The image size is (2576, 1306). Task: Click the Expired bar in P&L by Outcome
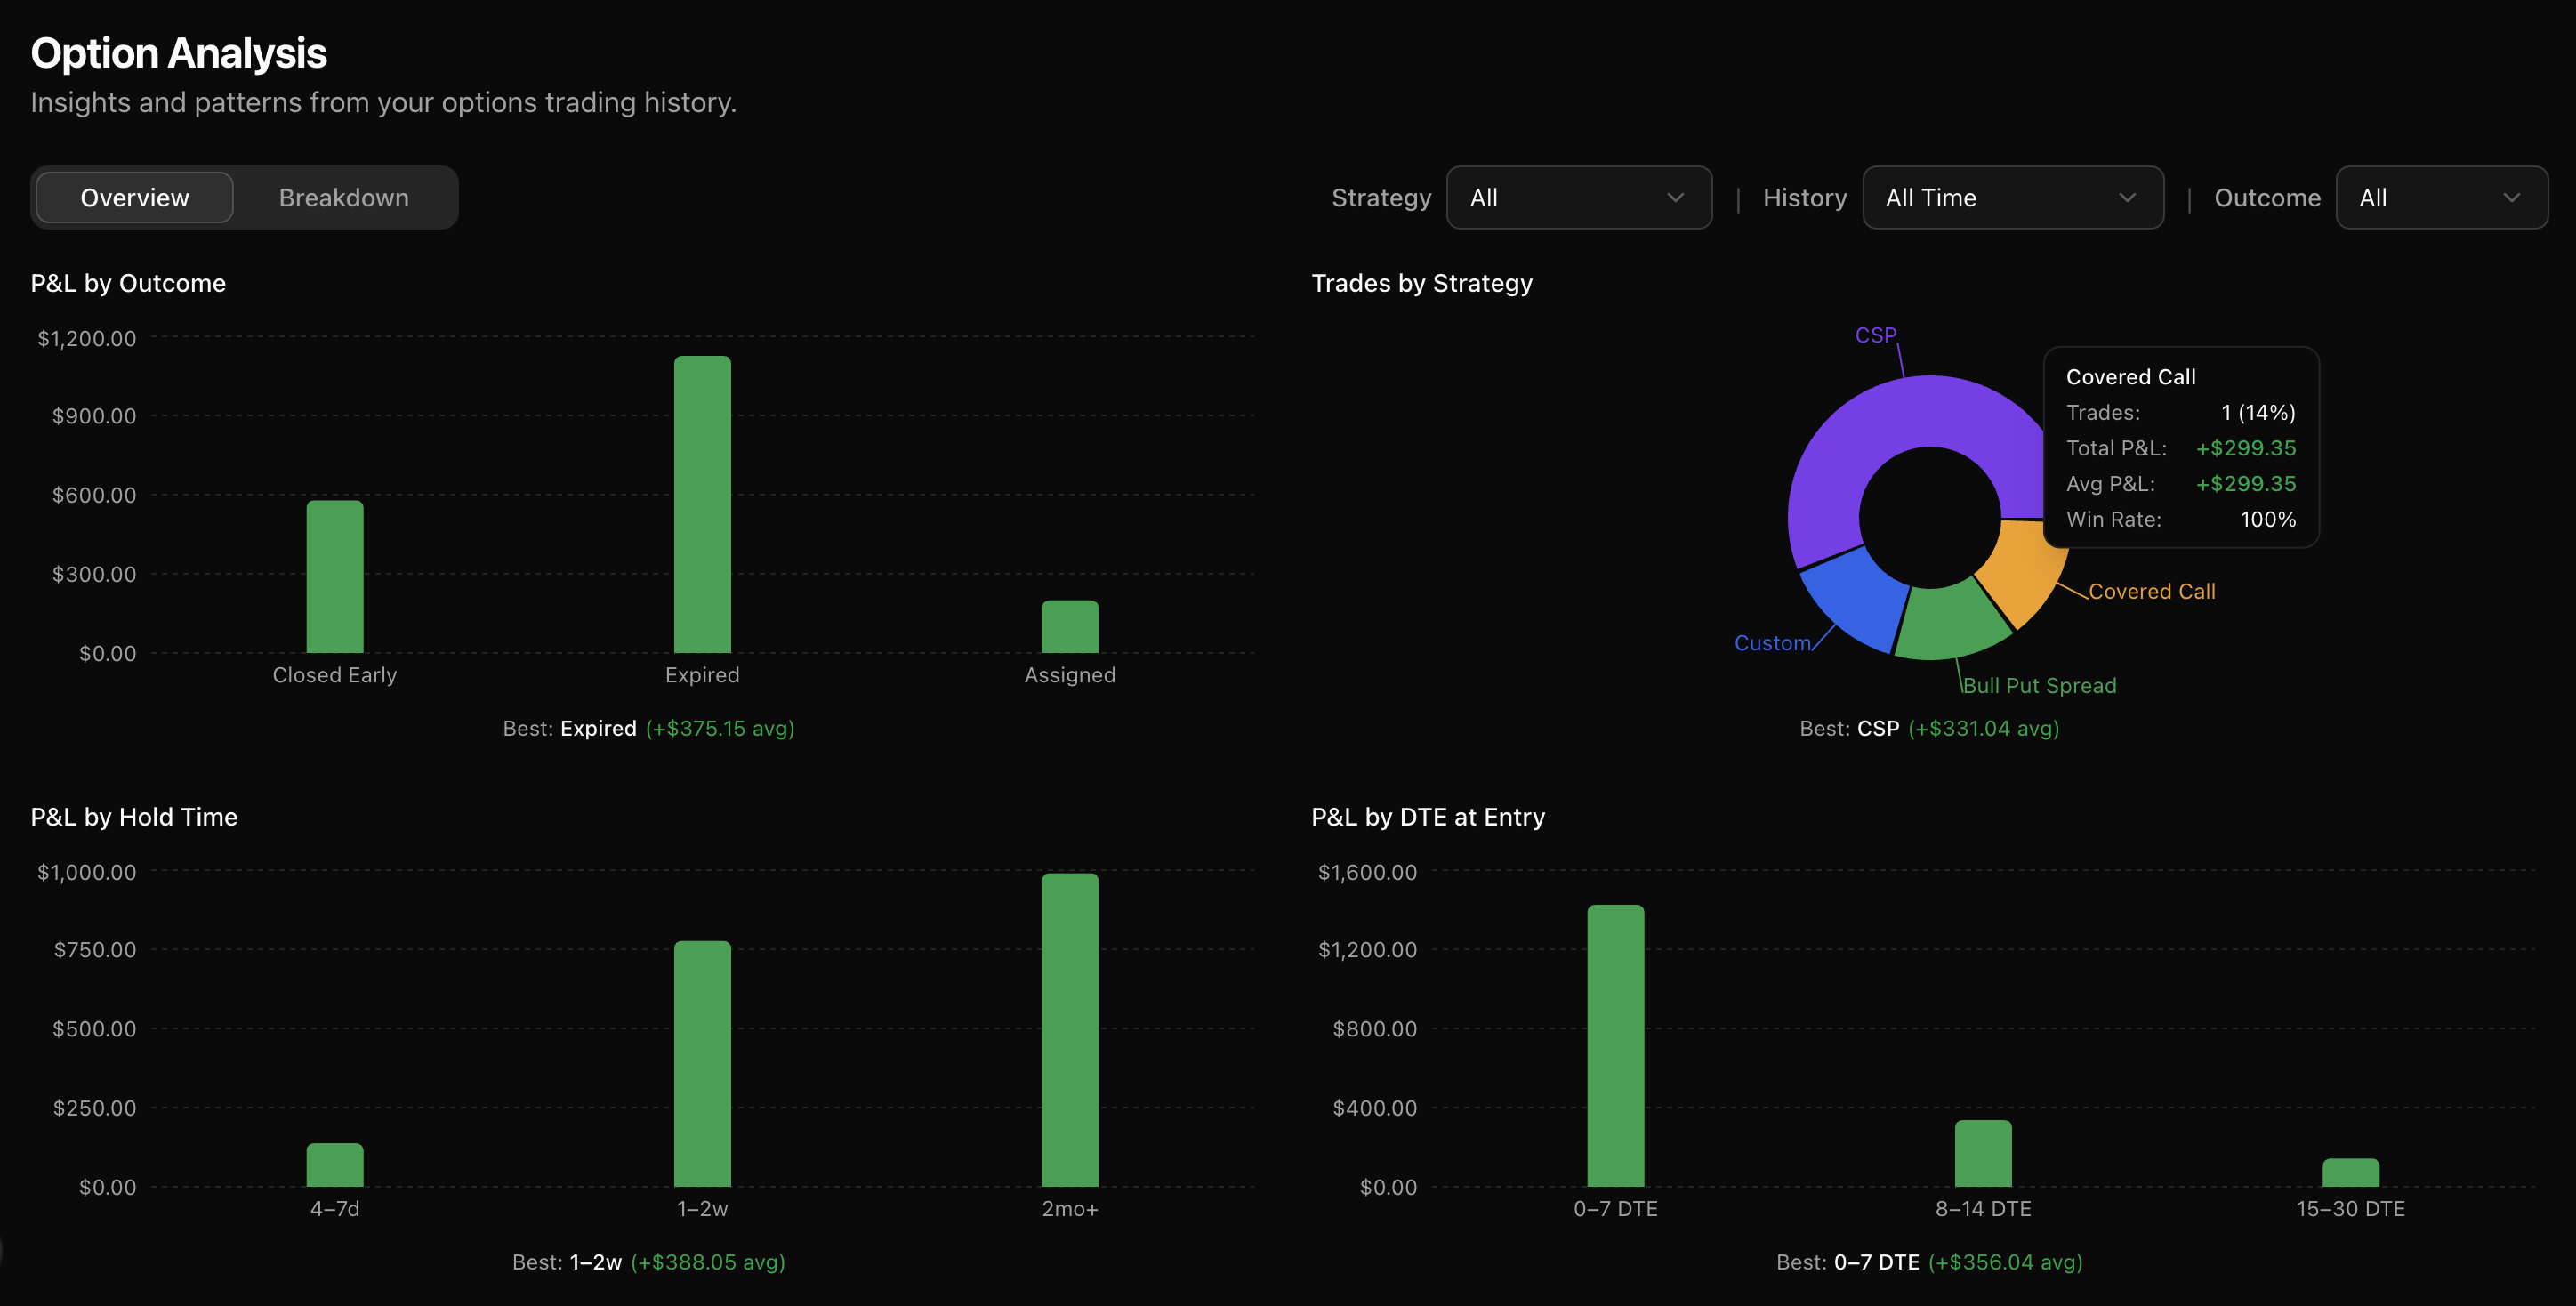(x=702, y=505)
